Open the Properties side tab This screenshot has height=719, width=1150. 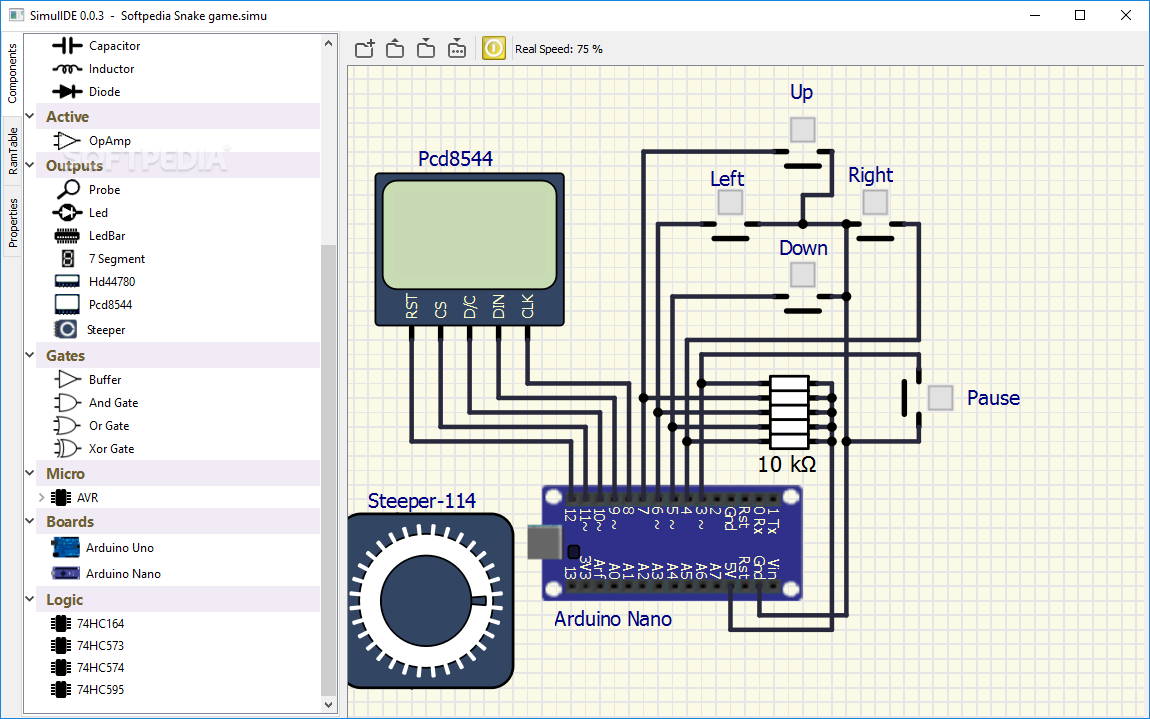[x=12, y=222]
